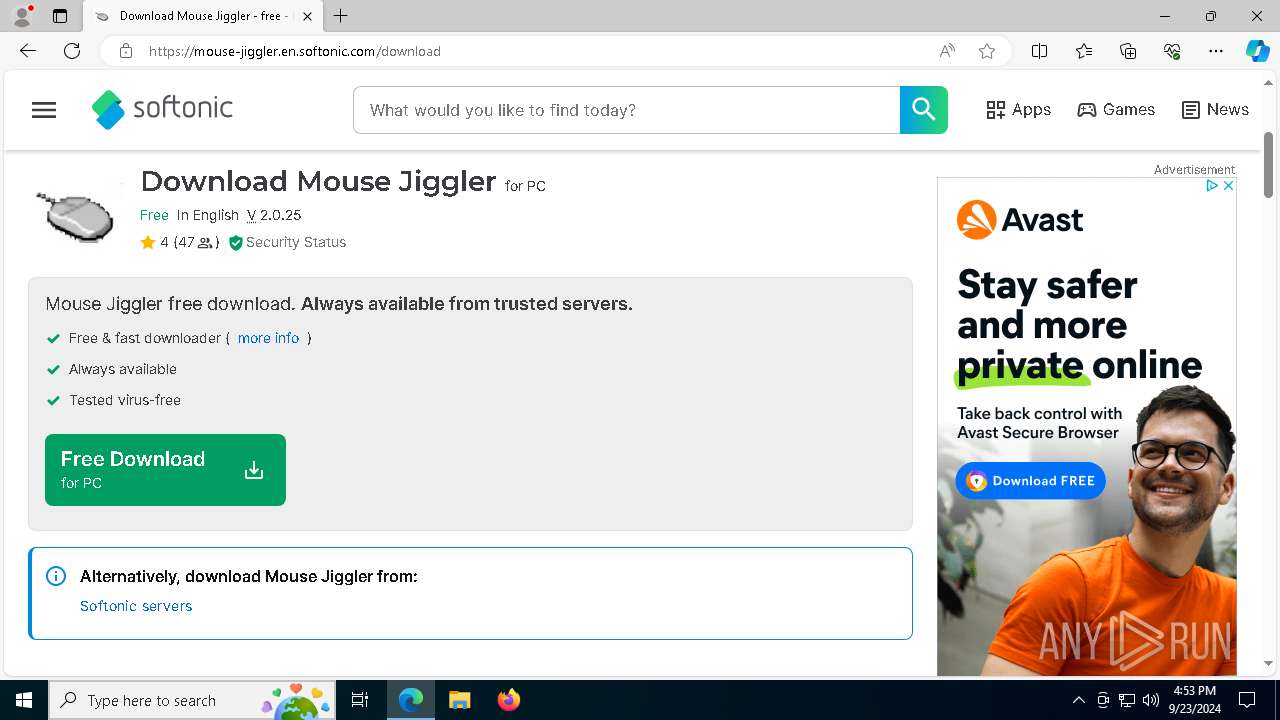Image resolution: width=1280 pixels, height=720 pixels.
Task: Open the Copilot sidebar
Action: pos(1257,51)
